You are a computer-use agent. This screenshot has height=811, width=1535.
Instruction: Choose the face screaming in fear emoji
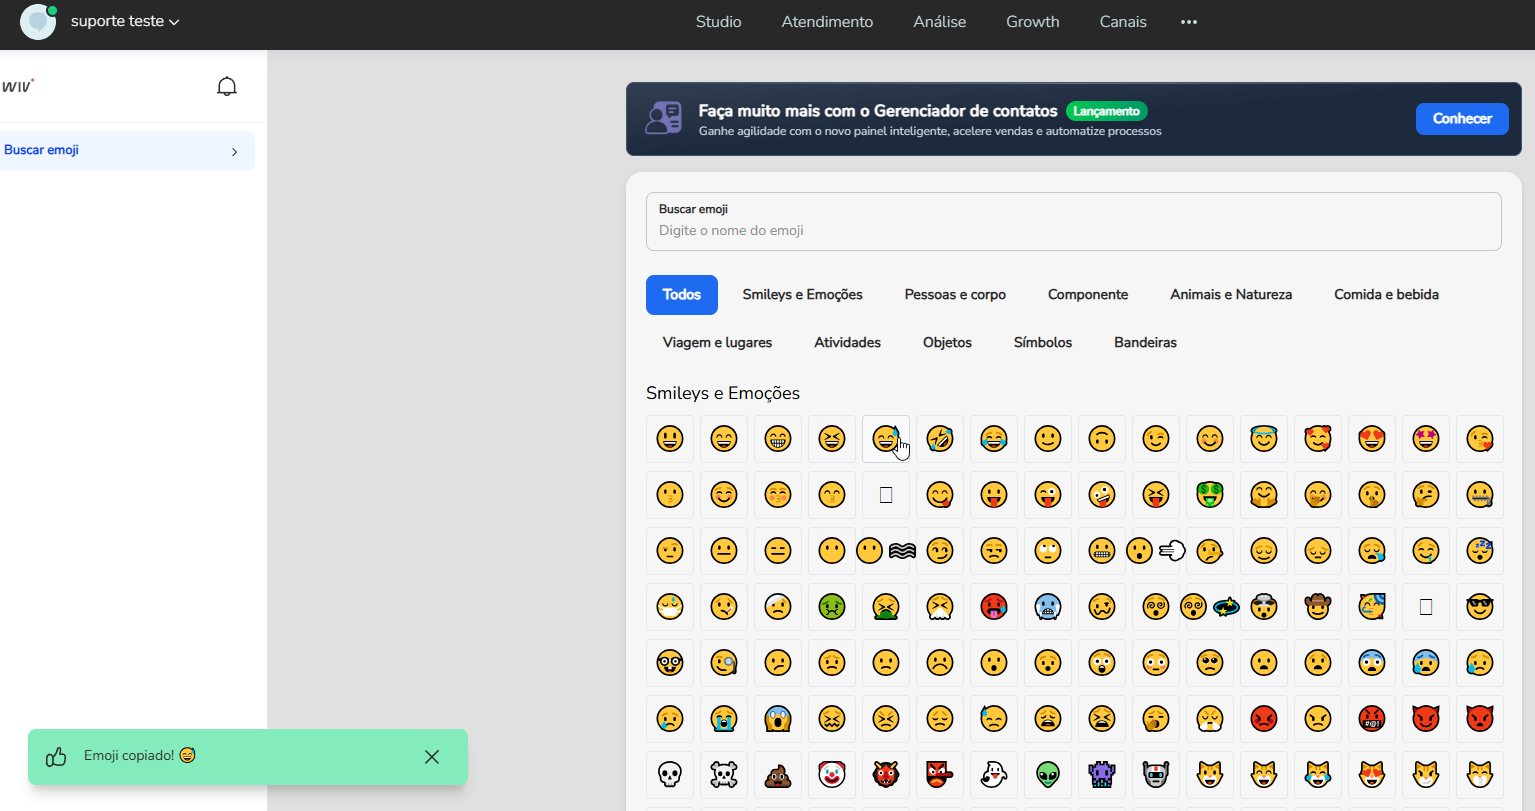(778, 719)
